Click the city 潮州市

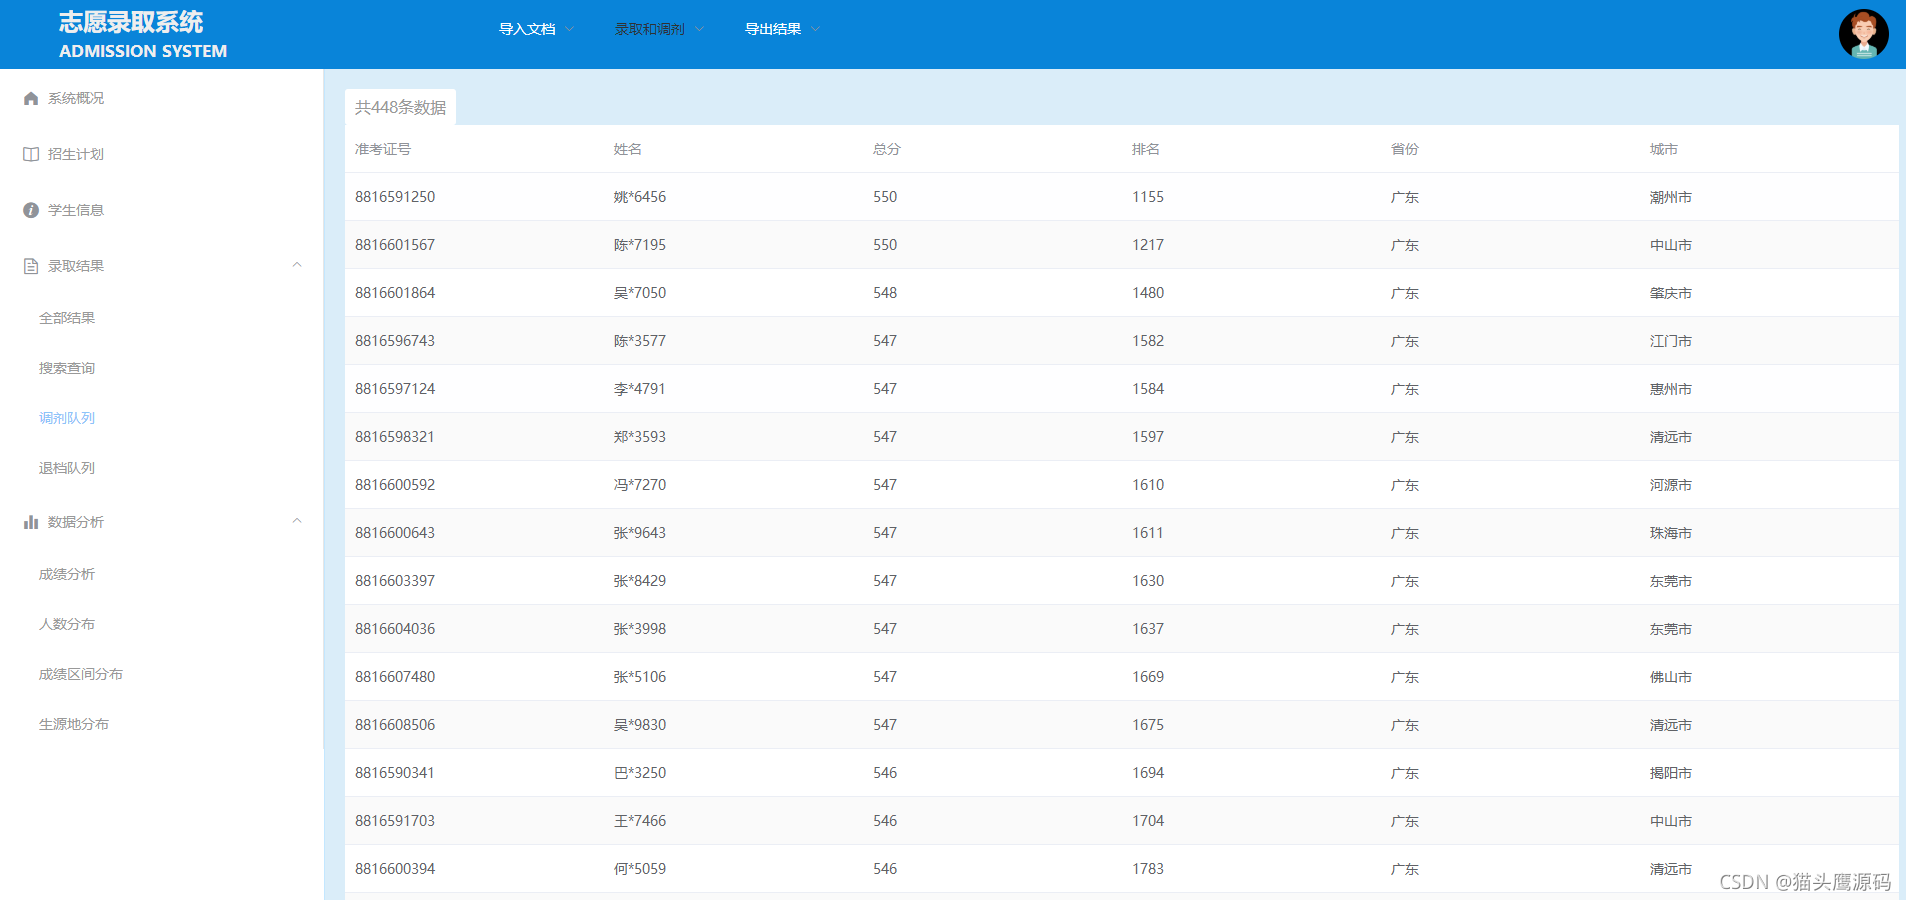[x=1671, y=197]
